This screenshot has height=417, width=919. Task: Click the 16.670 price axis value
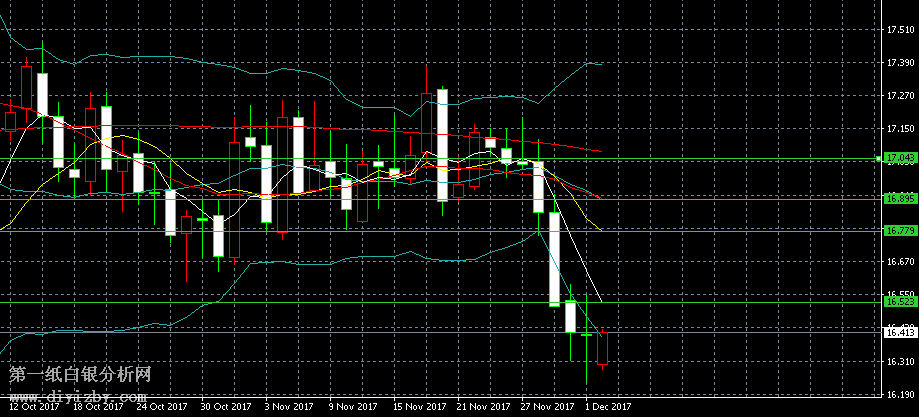900,262
